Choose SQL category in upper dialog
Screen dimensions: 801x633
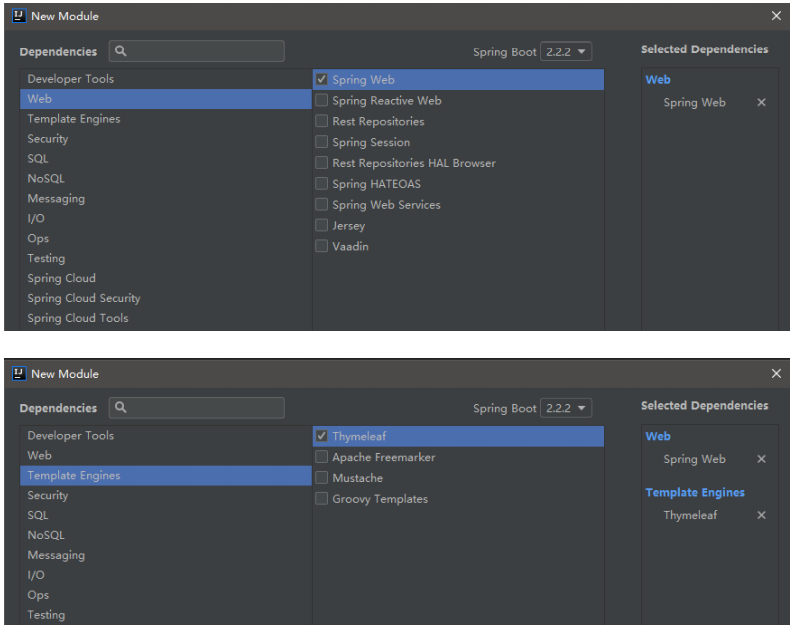click(166, 158)
